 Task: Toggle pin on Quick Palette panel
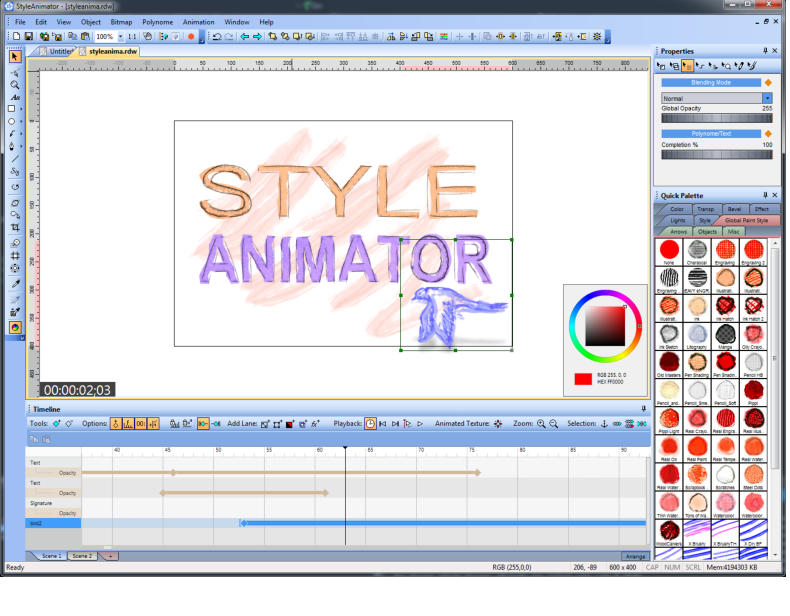[x=765, y=195]
